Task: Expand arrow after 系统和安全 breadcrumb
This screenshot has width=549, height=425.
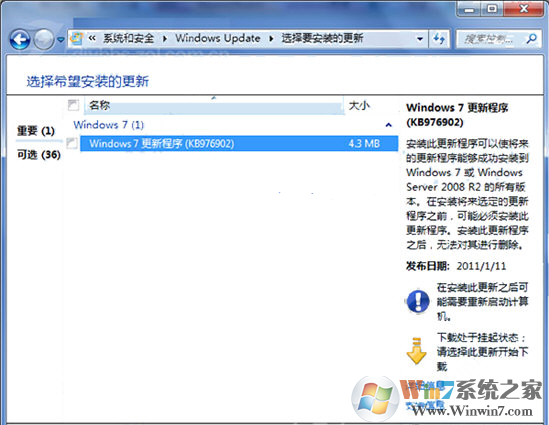Action: [x=165, y=39]
